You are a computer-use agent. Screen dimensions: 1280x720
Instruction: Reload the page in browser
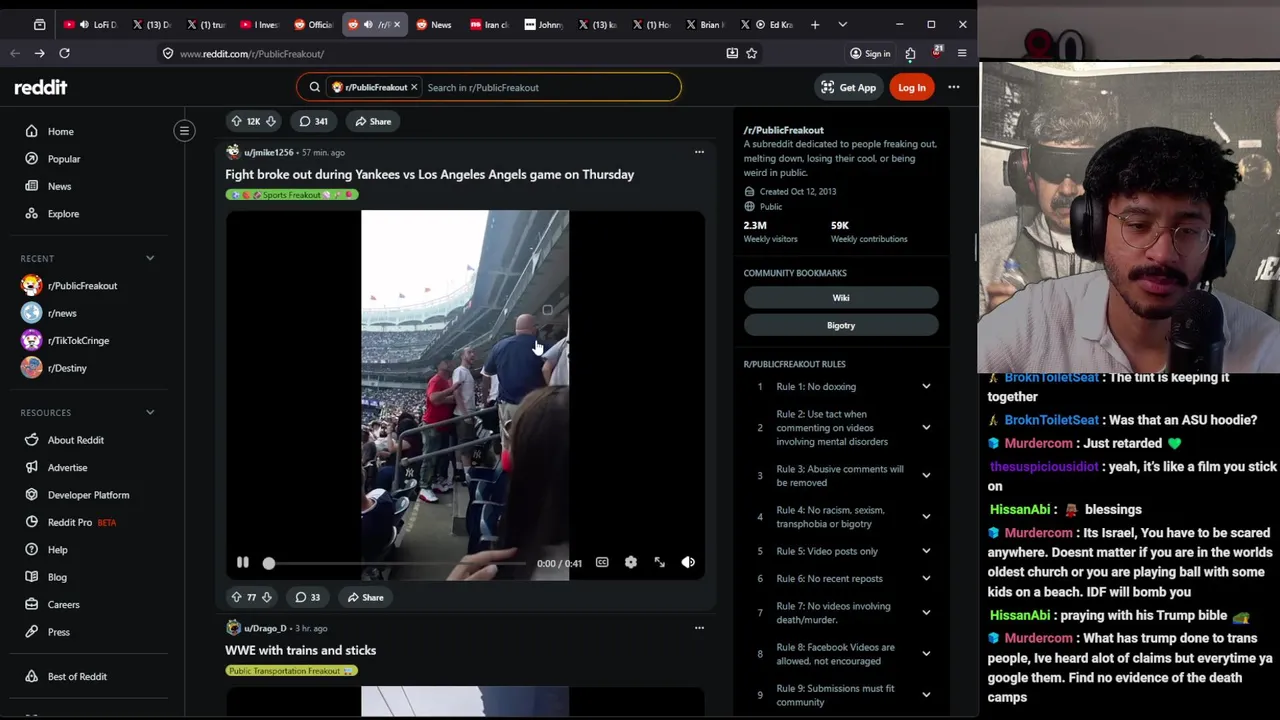point(64,53)
